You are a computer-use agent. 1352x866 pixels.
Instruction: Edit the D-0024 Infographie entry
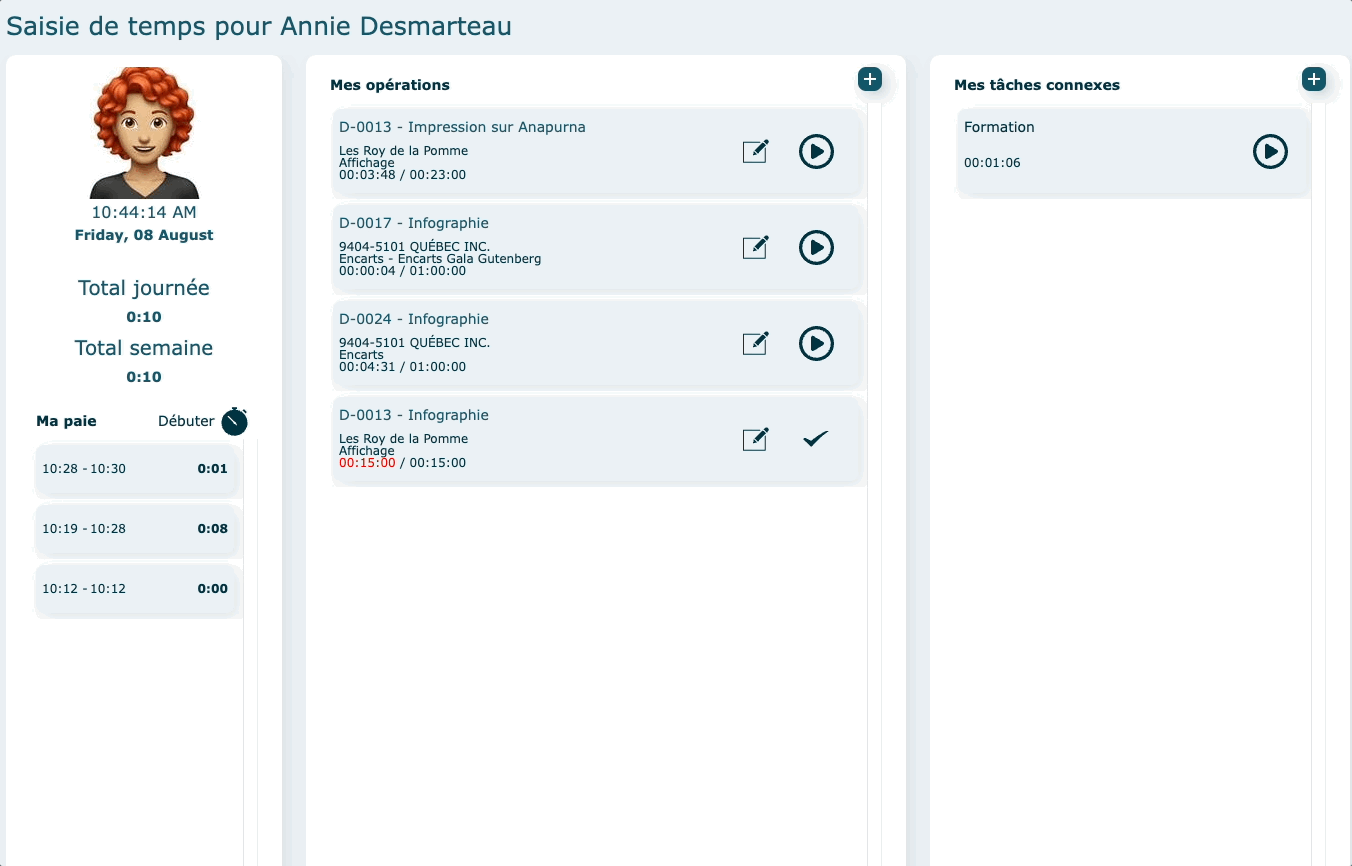tap(755, 344)
